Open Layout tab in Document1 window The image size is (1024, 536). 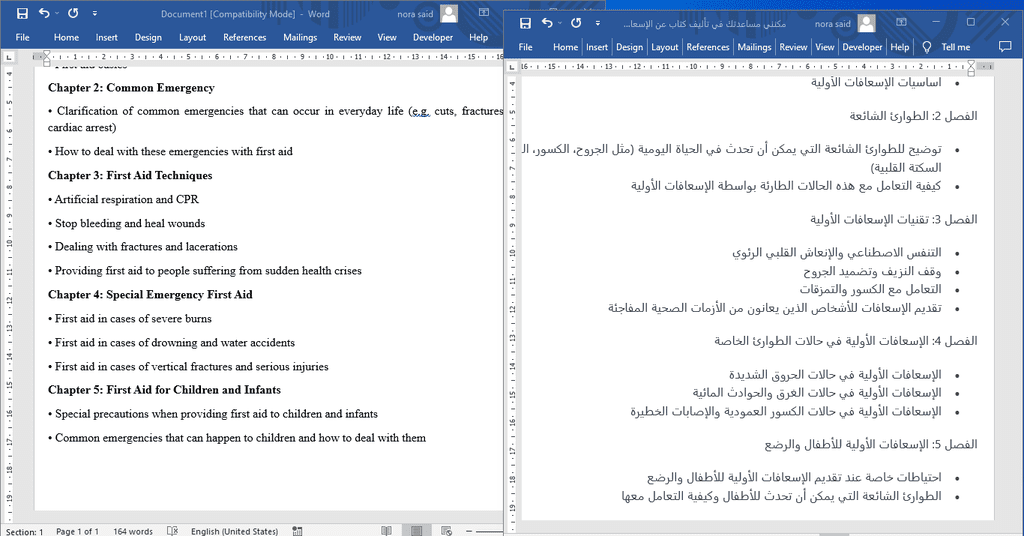193,37
